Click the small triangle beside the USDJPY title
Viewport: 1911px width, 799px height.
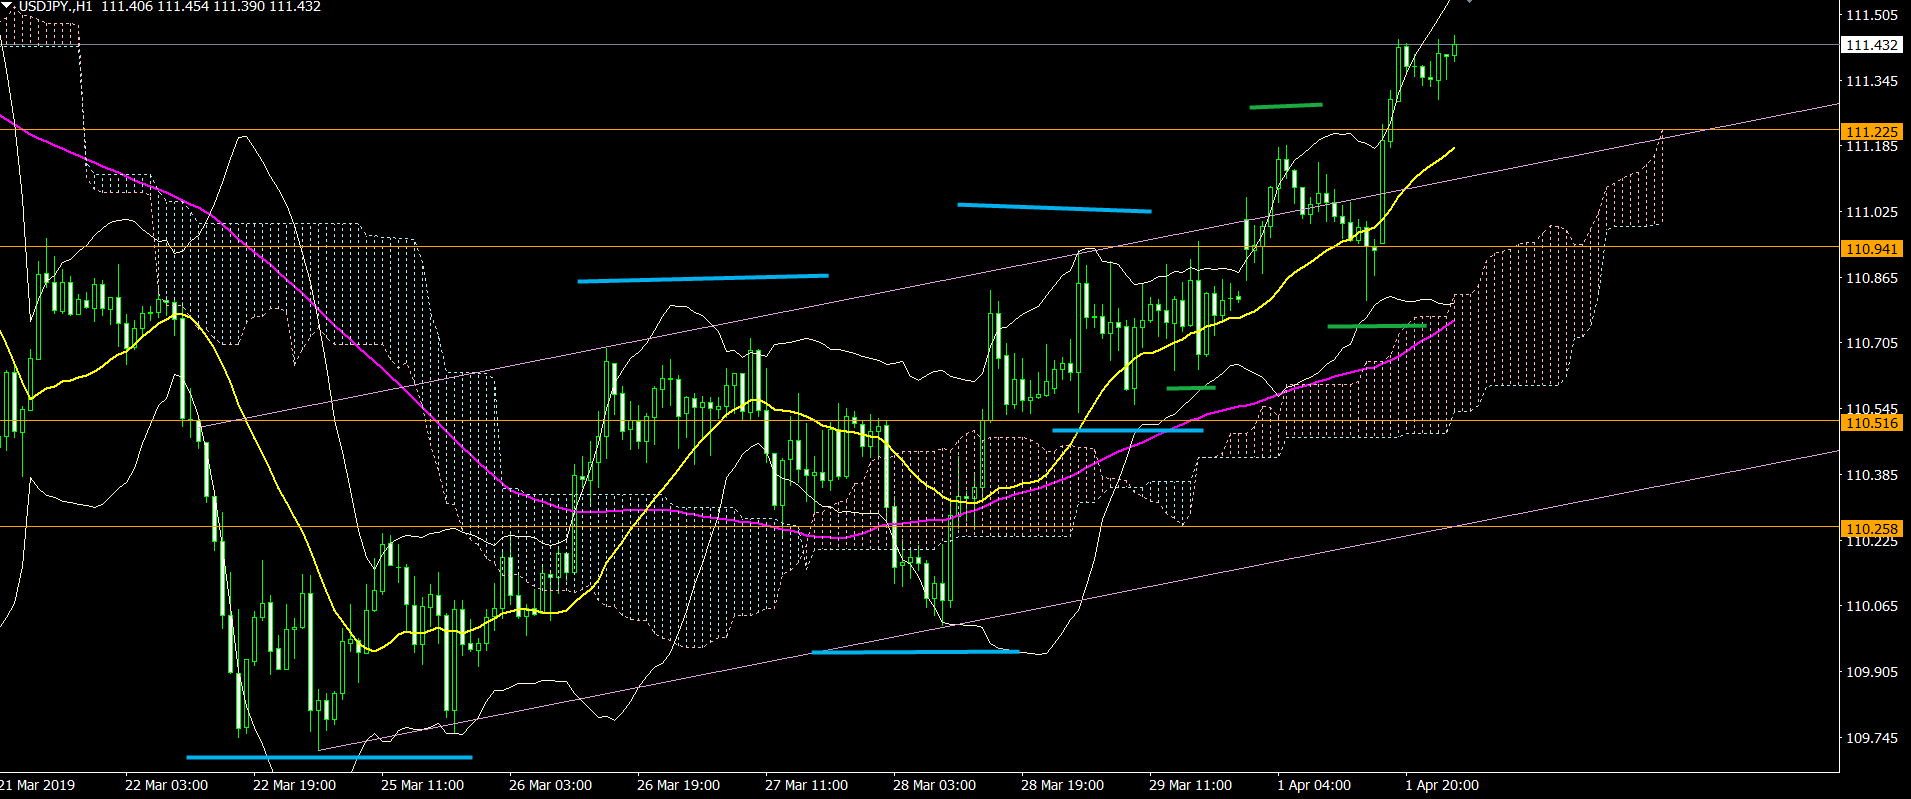(8, 6)
